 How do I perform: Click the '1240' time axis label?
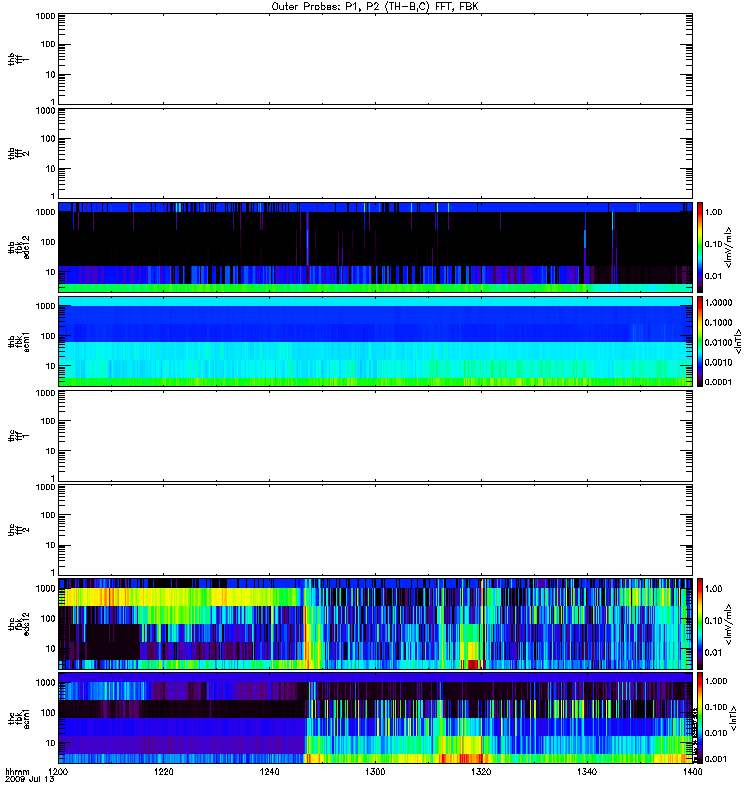click(269, 771)
